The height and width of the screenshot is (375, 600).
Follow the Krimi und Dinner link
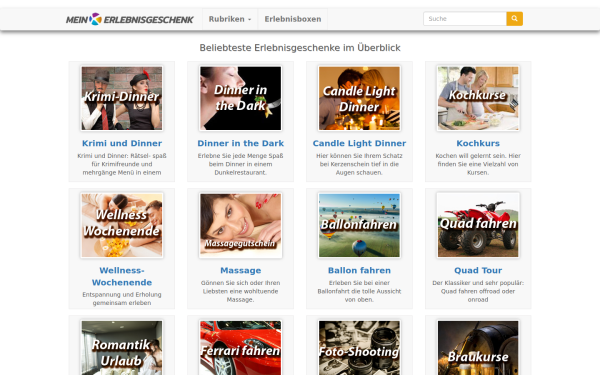tap(122, 143)
